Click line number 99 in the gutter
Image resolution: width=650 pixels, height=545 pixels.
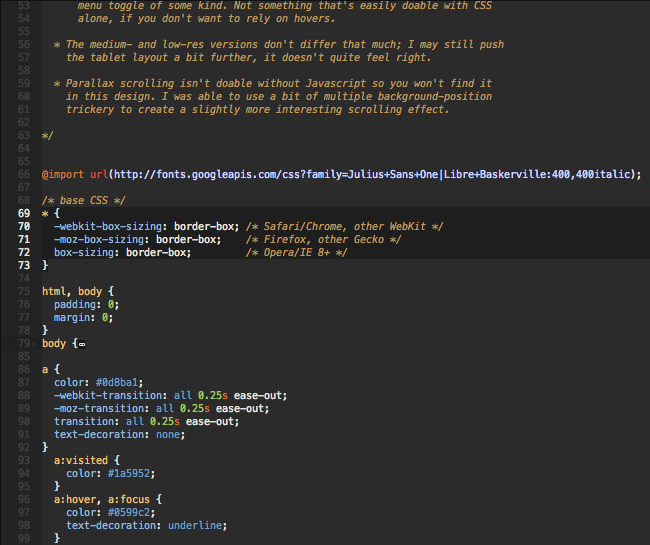coord(24,538)
